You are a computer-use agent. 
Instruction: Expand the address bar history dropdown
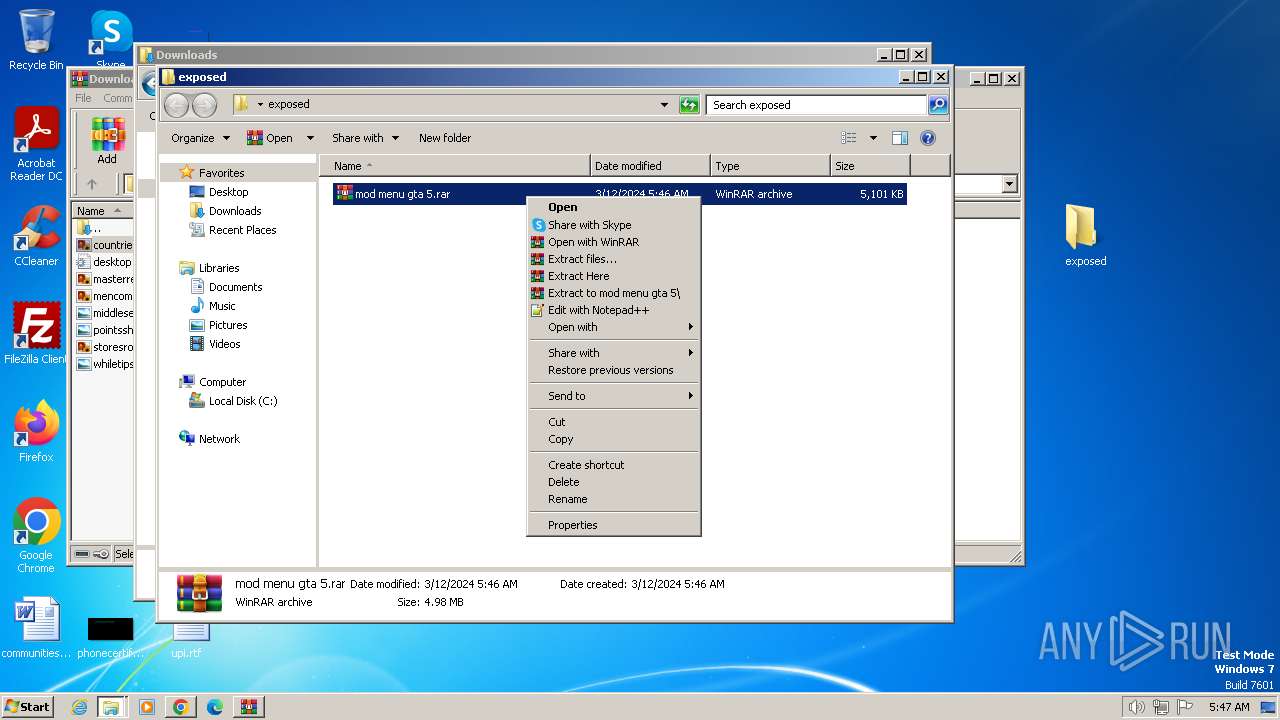(x=664, y=105)
